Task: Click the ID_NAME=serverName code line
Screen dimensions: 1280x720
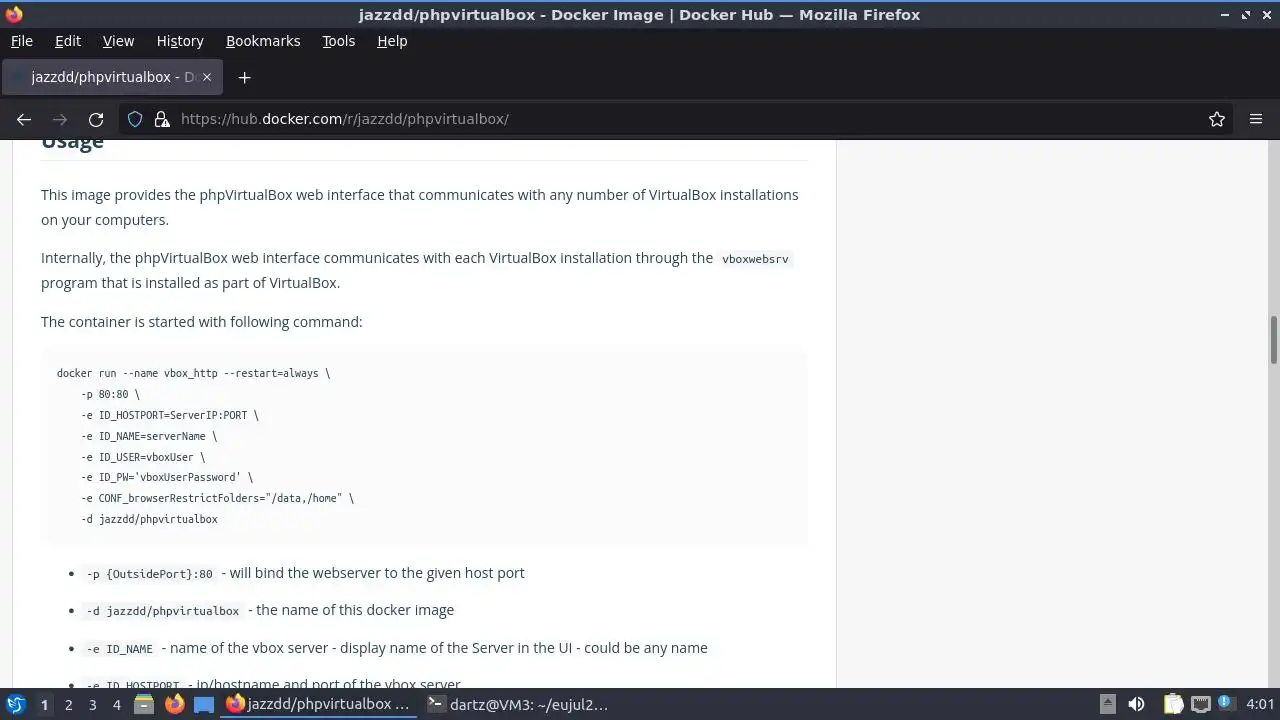Action: (x=149, y=436)
